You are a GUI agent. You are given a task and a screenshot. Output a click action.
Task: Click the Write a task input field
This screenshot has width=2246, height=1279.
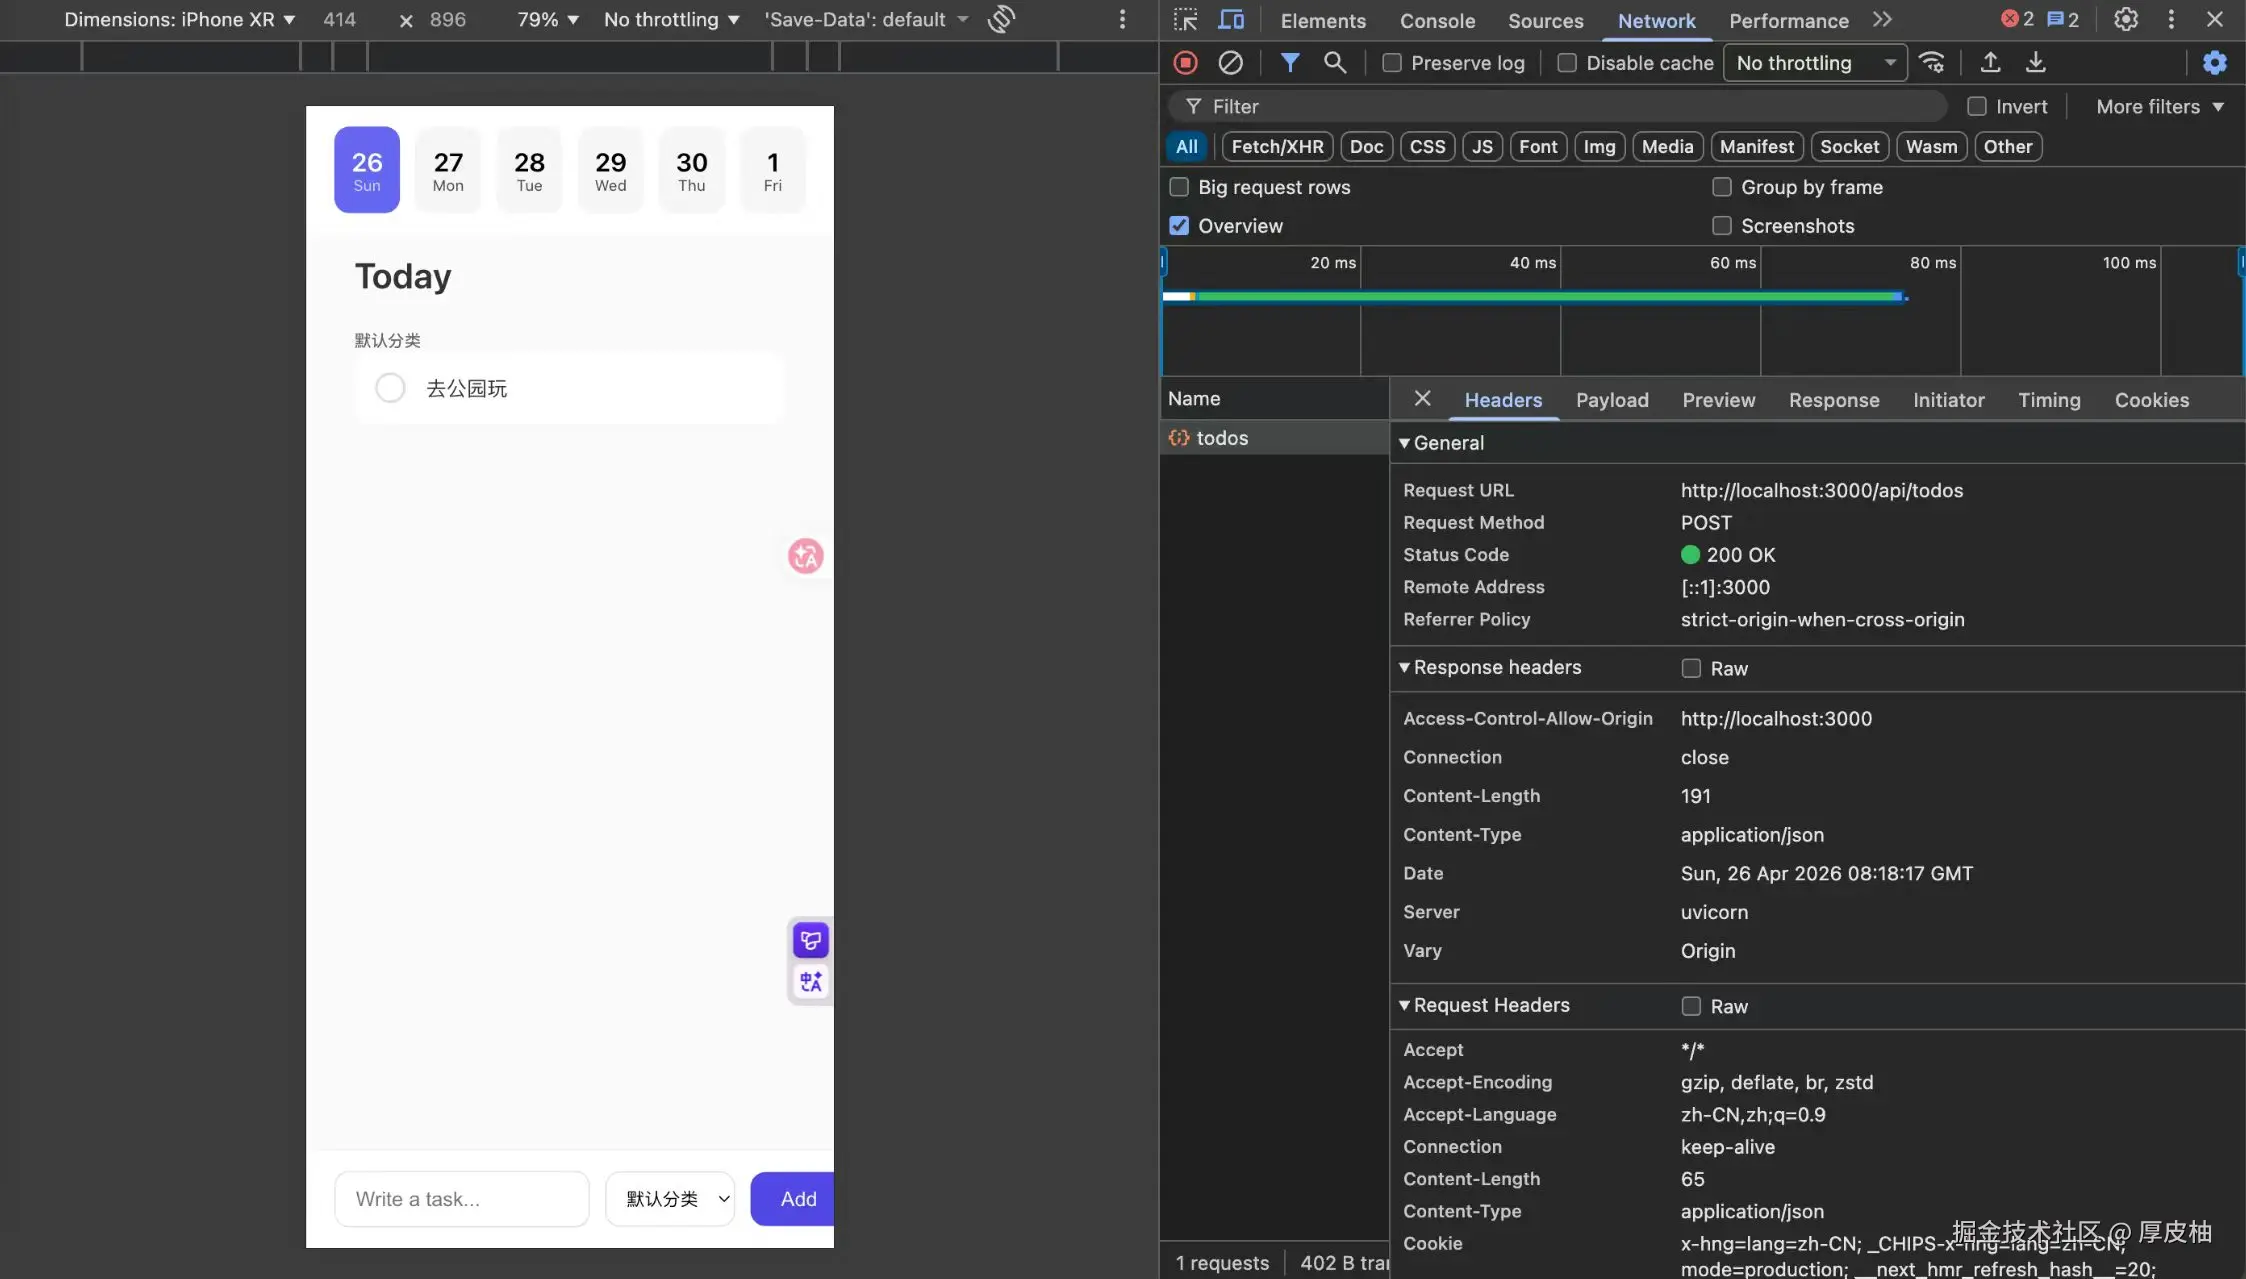[461, 1199]
